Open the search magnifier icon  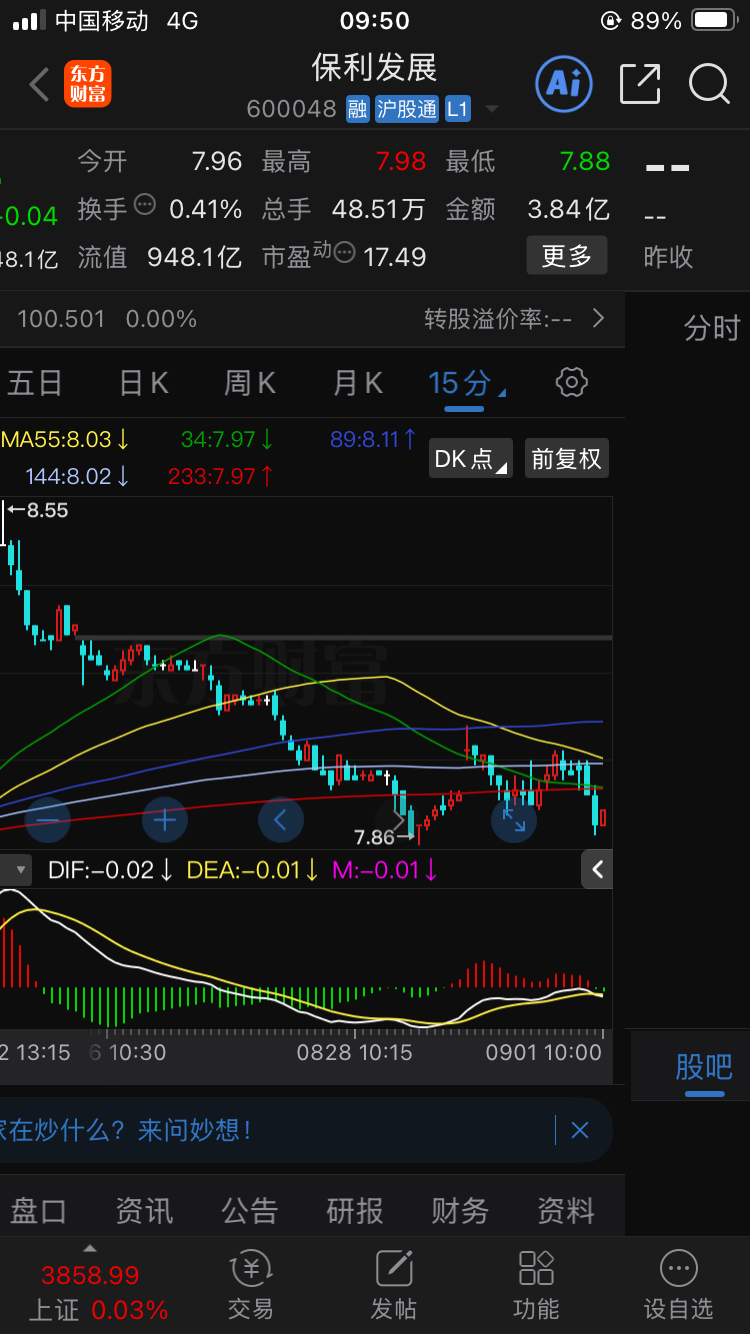pos(709,84)
